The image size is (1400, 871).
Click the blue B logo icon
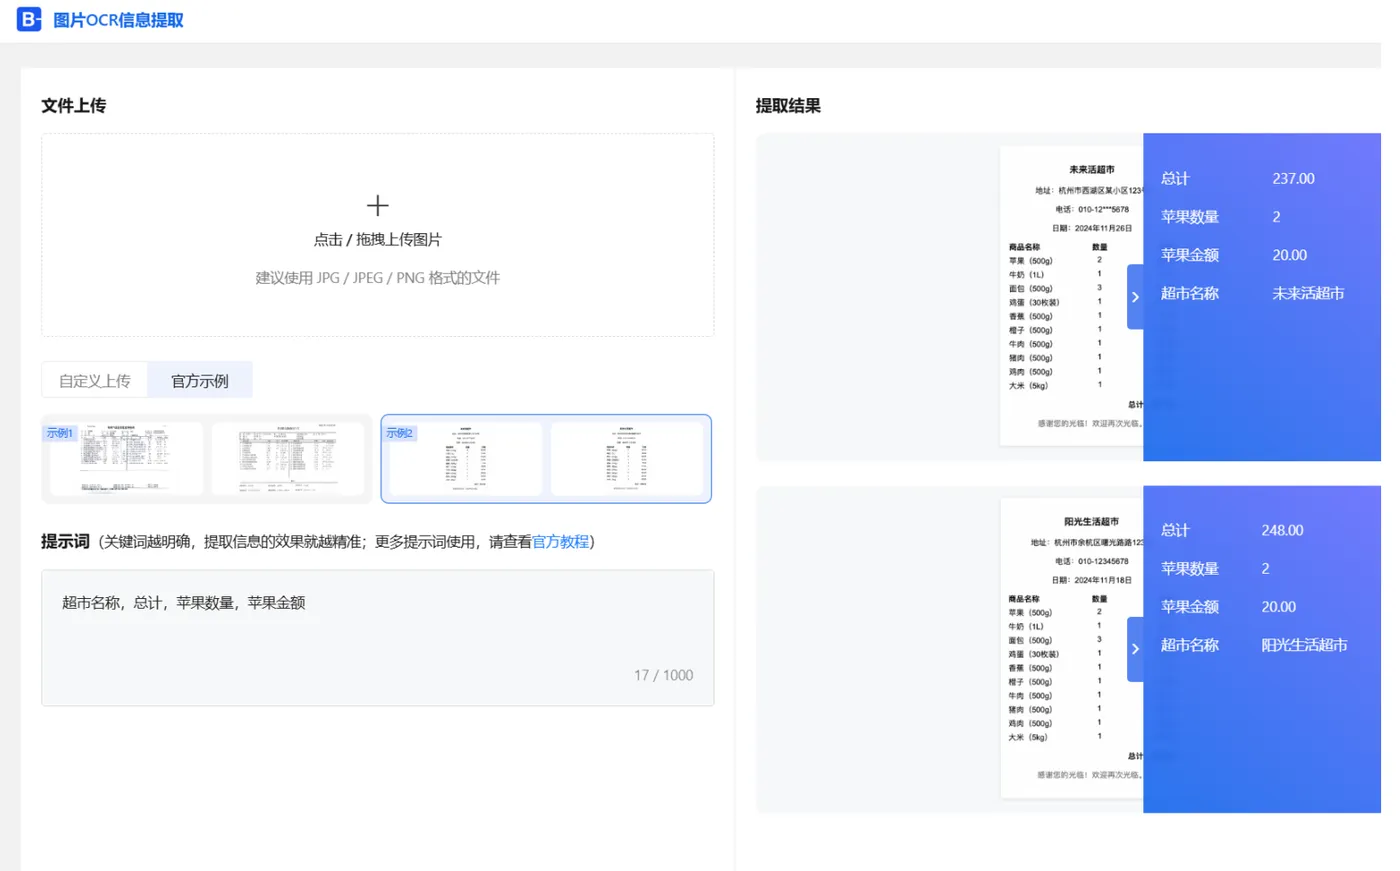pos(29,19)
